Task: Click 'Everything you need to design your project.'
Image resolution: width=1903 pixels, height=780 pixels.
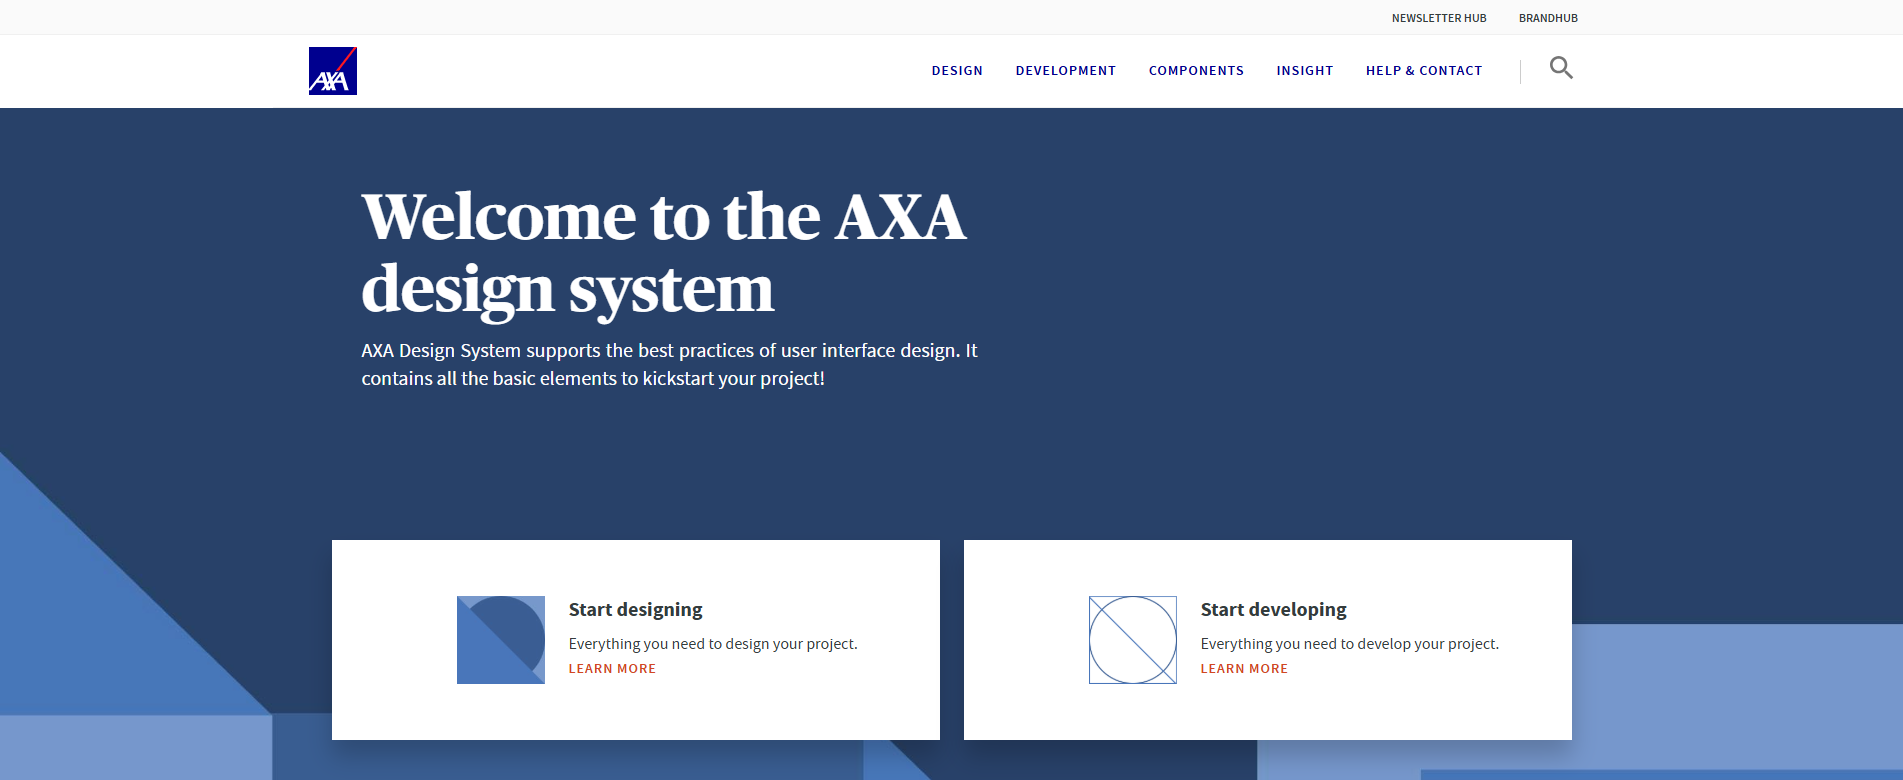Action: 713,644
